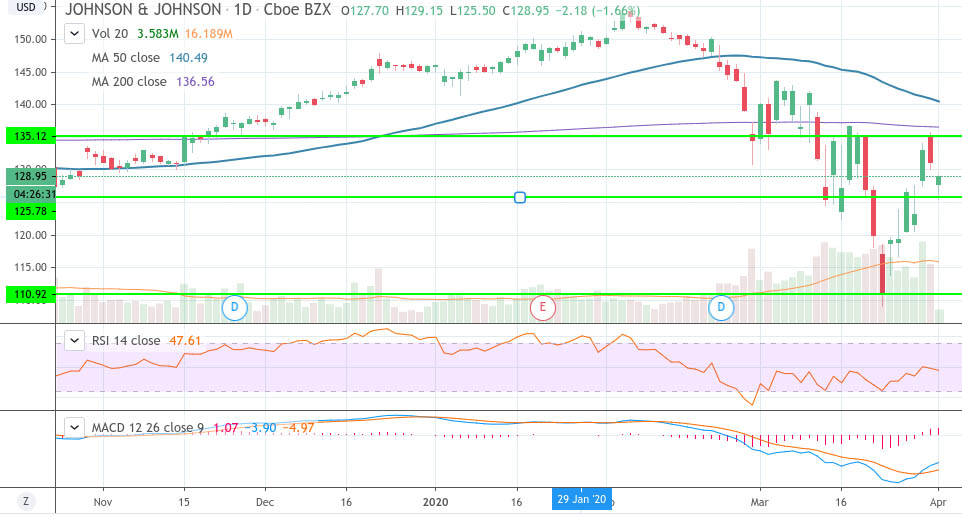Click the JOHNSON & JOHNSON symbol title

click(143, 10)
